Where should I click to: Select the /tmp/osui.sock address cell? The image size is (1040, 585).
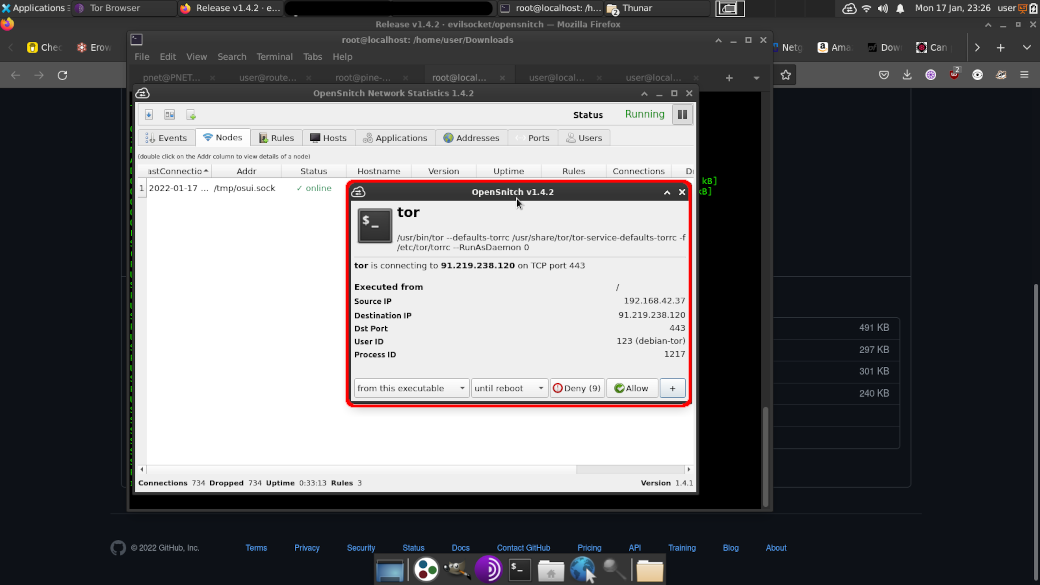click(244, 188)
